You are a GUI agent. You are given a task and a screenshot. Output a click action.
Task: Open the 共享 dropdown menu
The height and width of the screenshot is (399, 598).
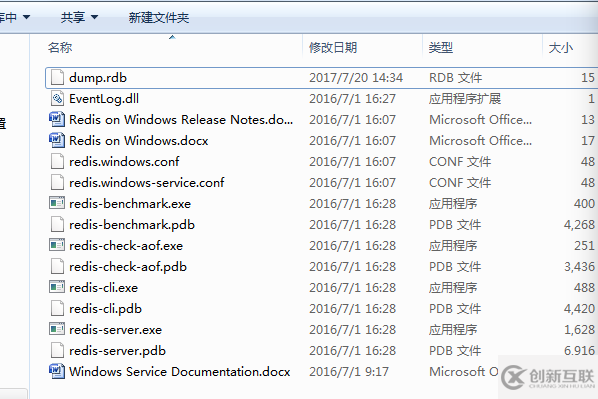[x=79, y=17]
